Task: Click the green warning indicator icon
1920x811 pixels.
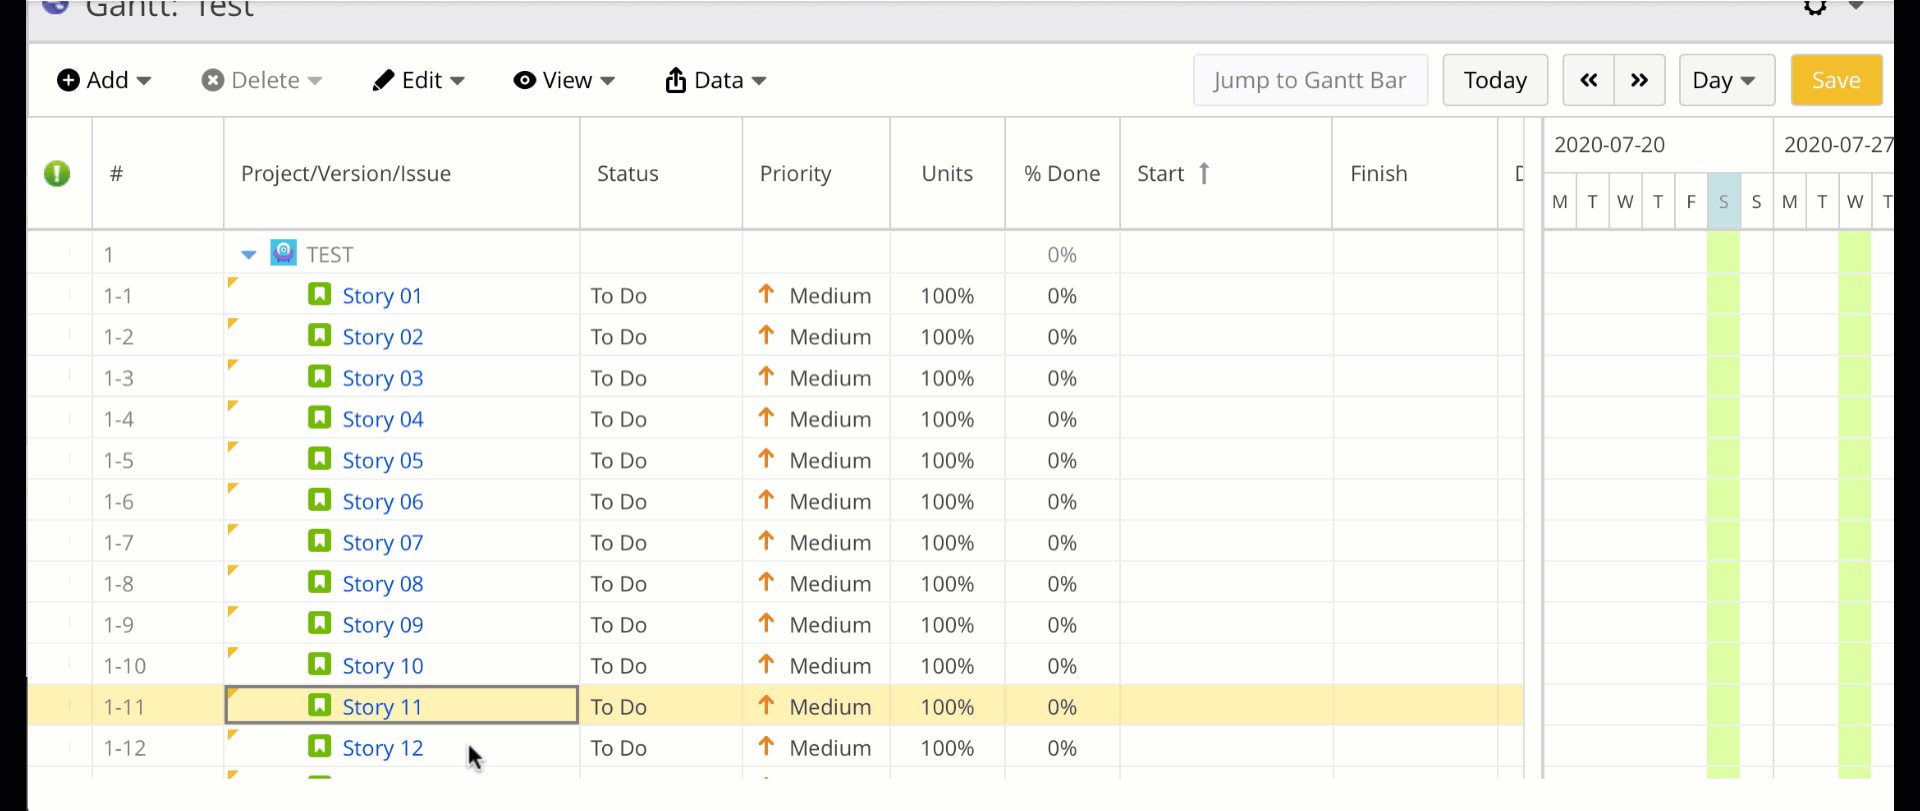Action: [x=57, y=174]
